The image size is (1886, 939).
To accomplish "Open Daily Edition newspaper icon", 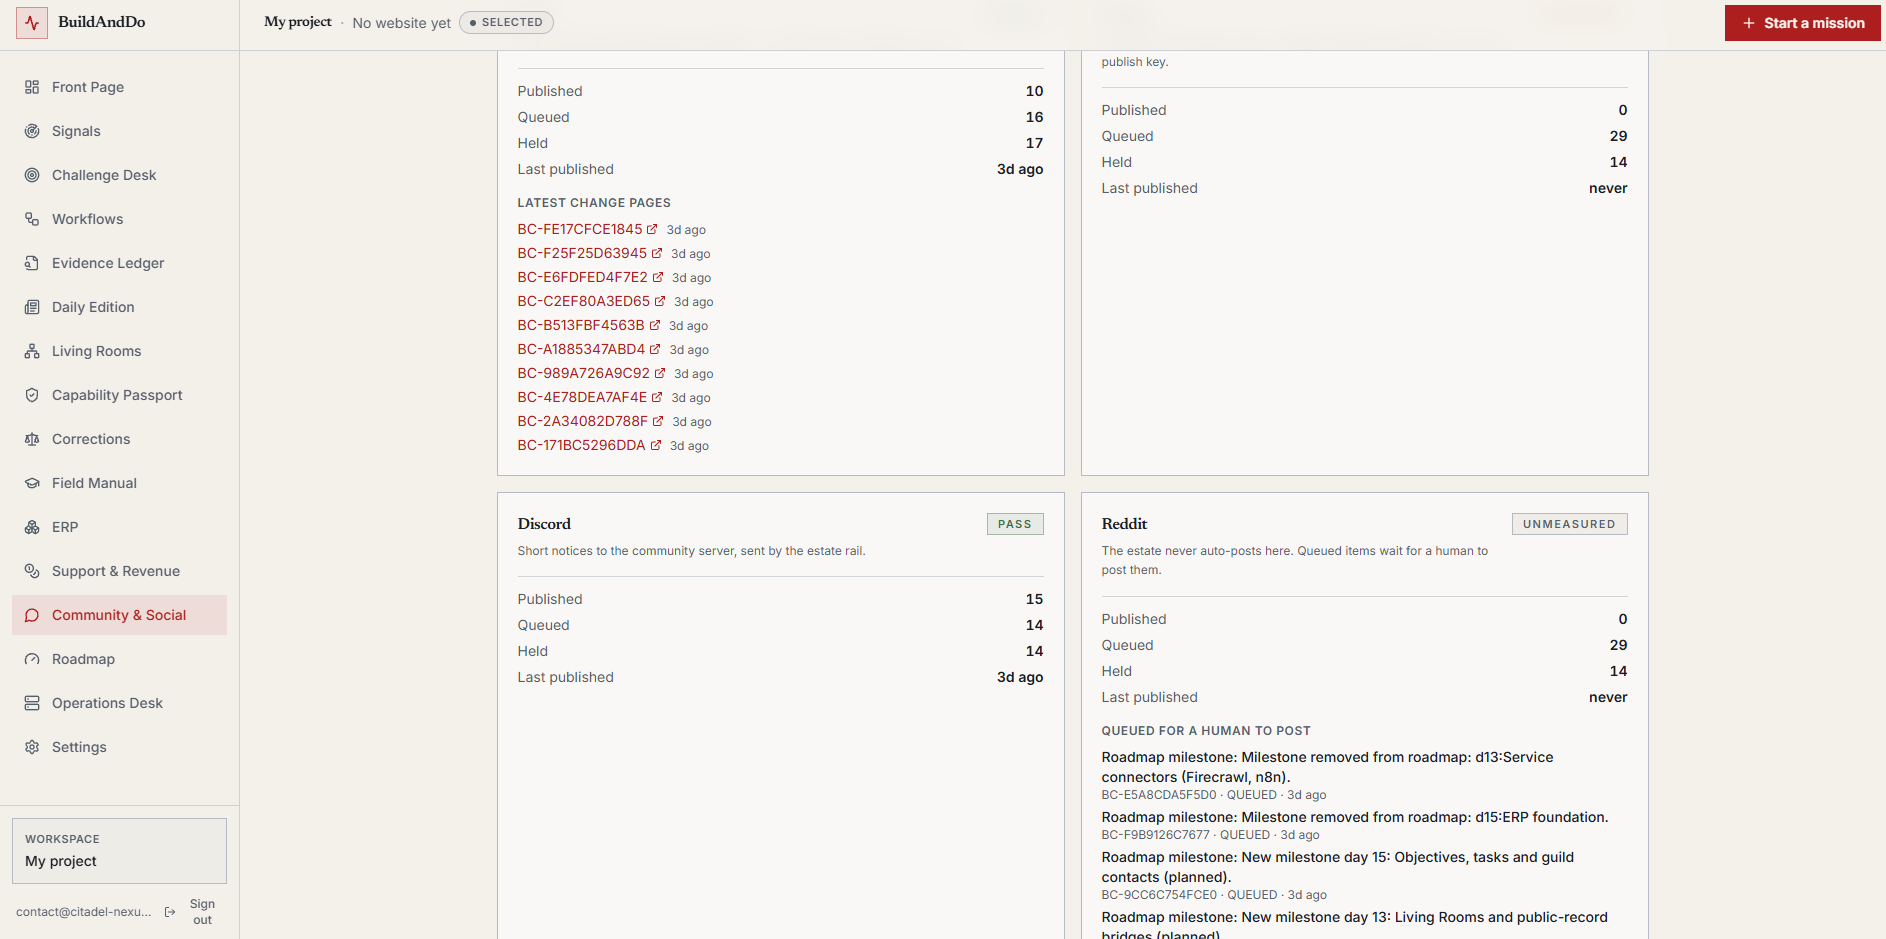I will click(32, 307).
